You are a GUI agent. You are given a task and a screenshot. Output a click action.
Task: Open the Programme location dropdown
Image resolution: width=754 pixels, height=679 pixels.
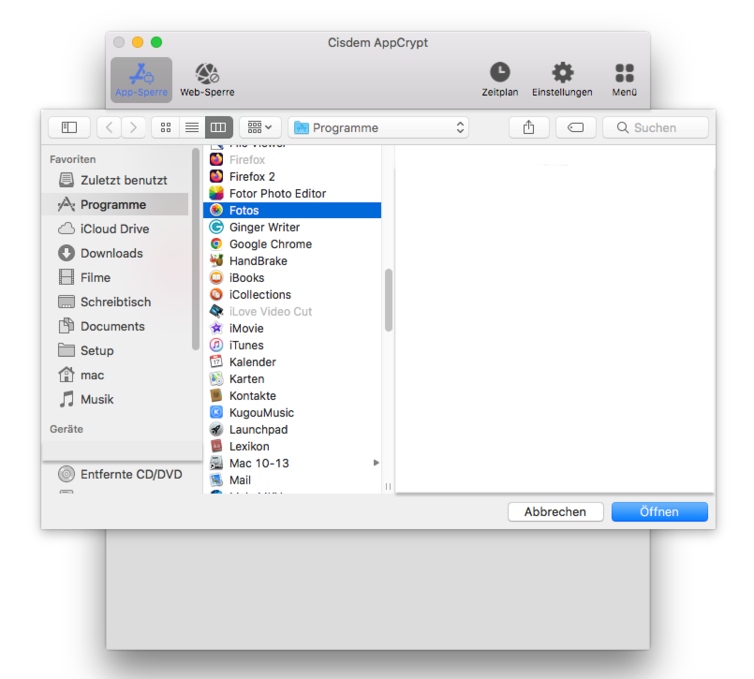pyautogui.click(x=378, y=127)
